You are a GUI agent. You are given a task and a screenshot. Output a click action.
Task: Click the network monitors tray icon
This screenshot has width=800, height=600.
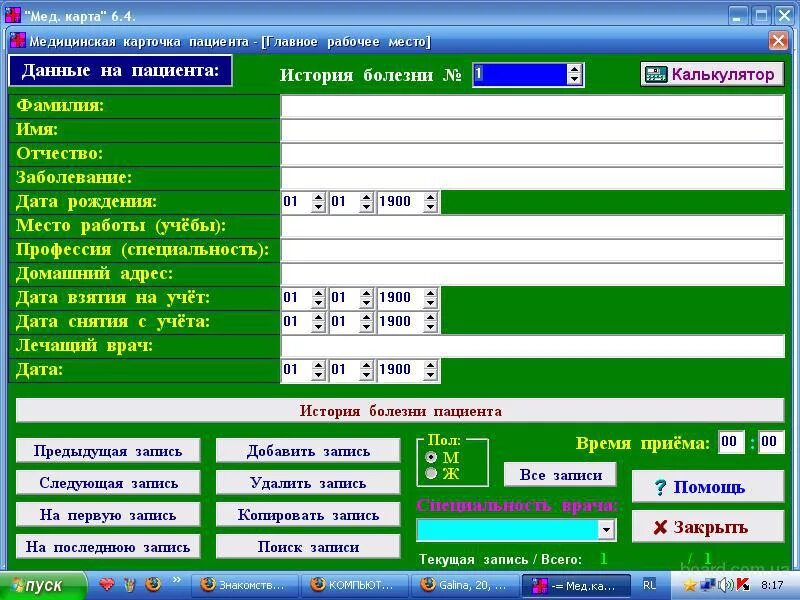coord(708,585)
